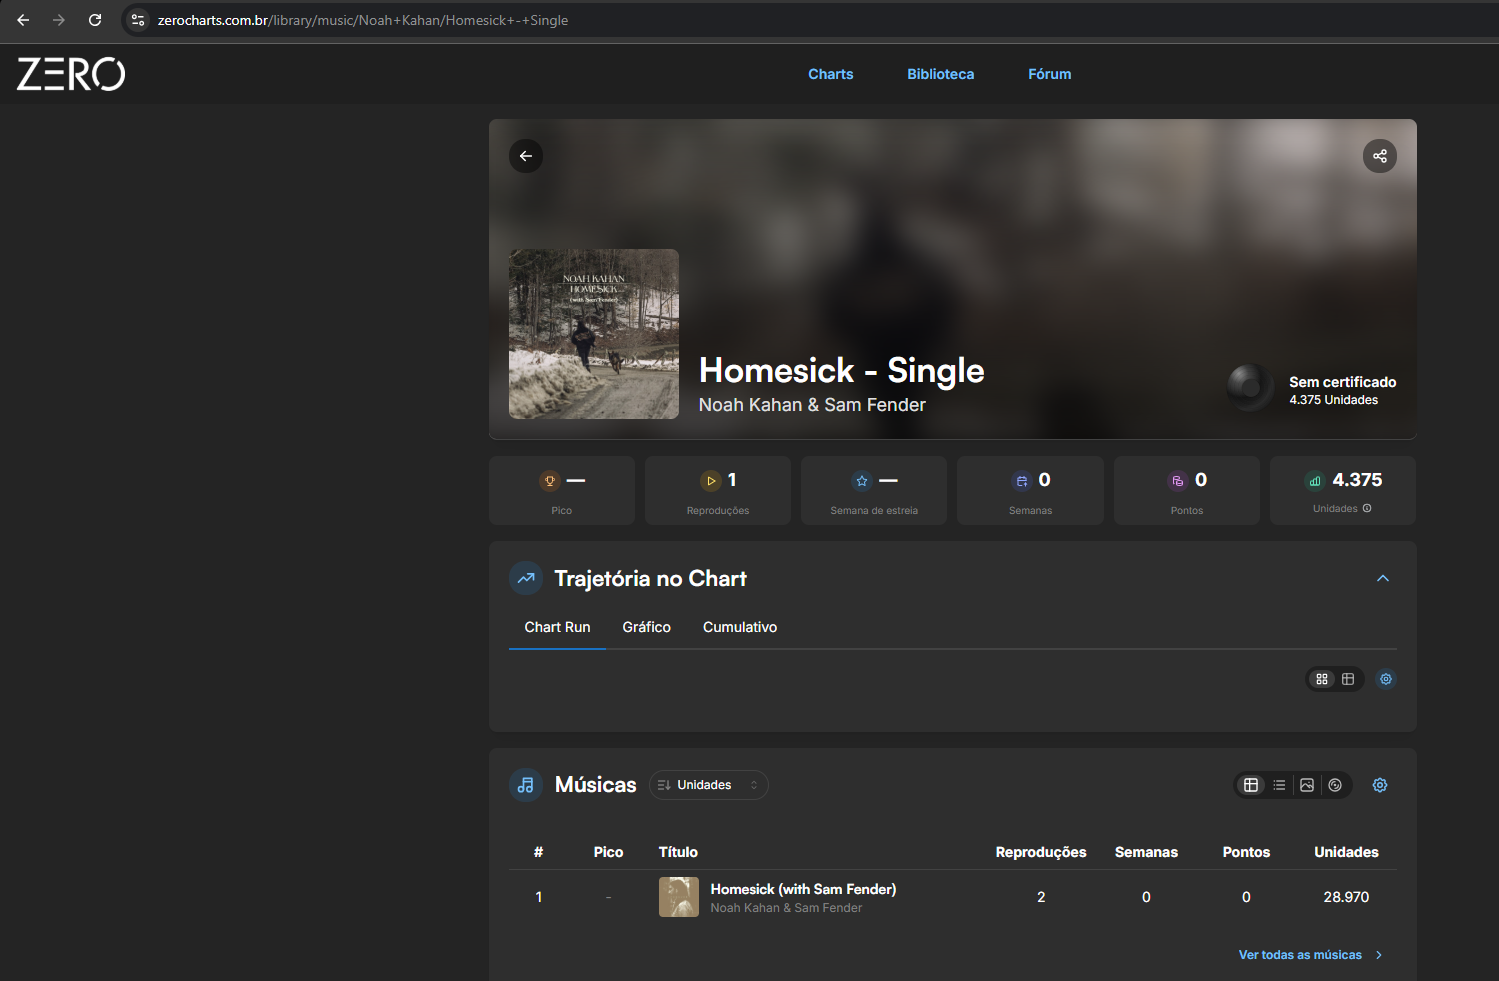Click the site info icon in address bar
Screen dimensions: 1499x981
coord(138,20)
